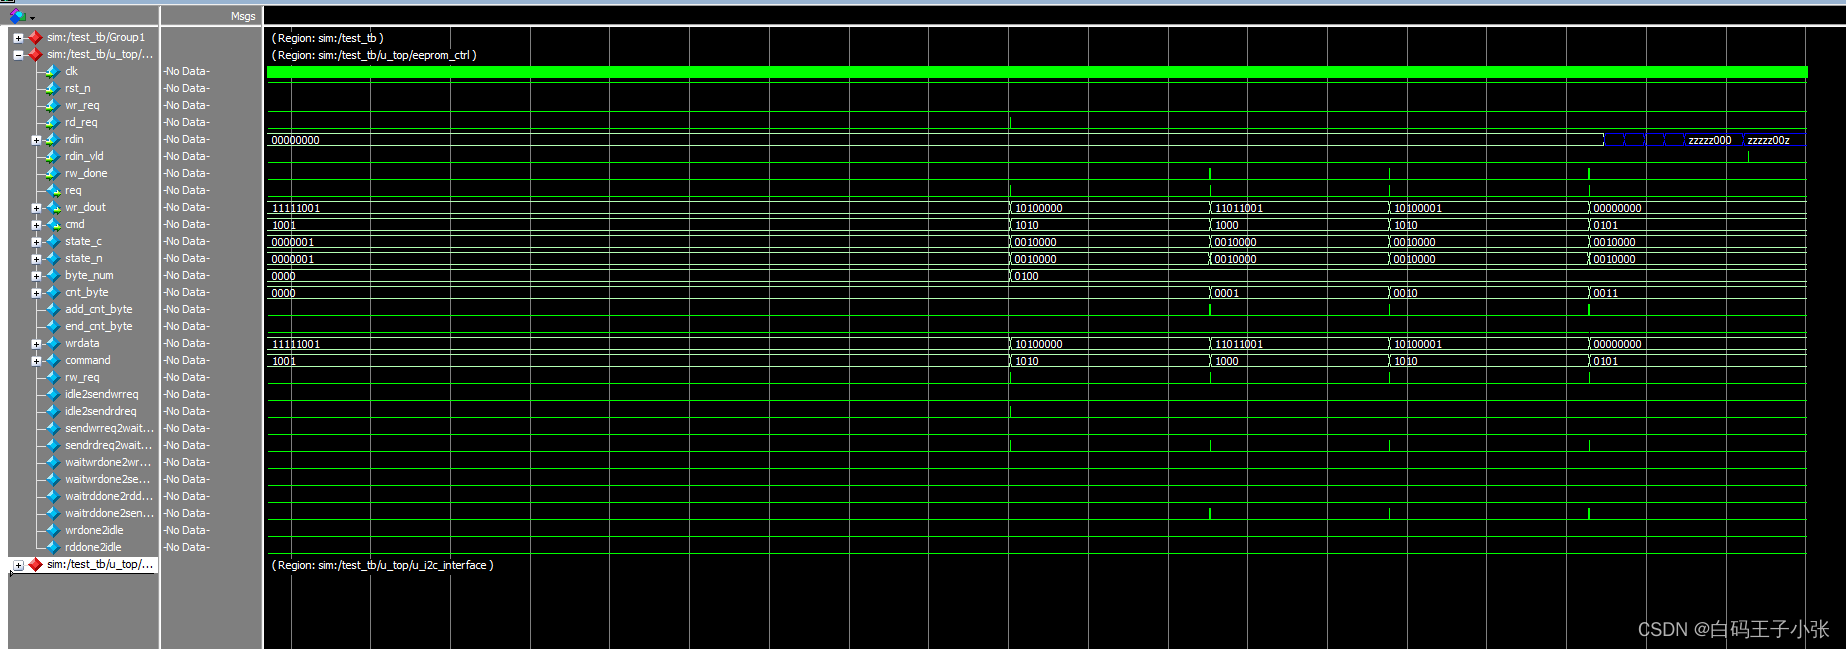Click the red diamond icon of sim:/test_tb/Group1

[35, 37]
